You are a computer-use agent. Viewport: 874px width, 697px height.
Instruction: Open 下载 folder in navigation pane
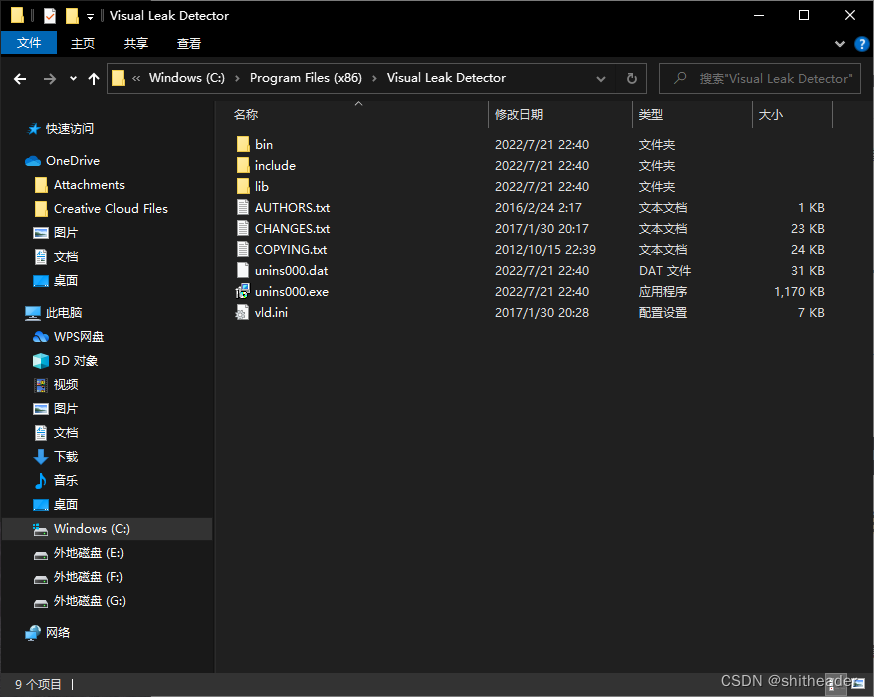point(66,457)
